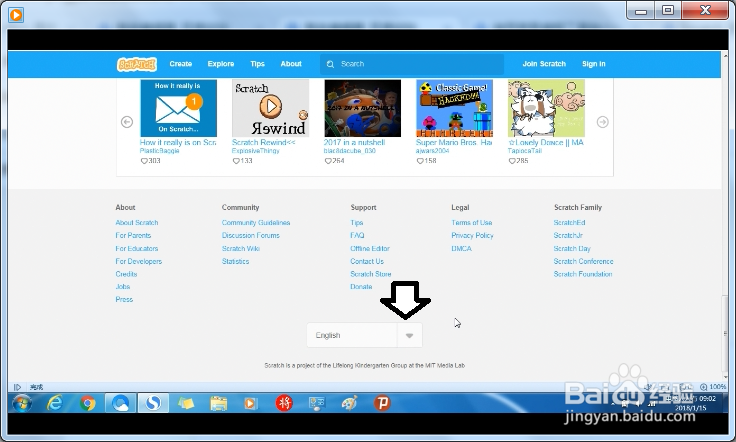
Task: Open the Tips menu item
Action: [x=257, y=64]
